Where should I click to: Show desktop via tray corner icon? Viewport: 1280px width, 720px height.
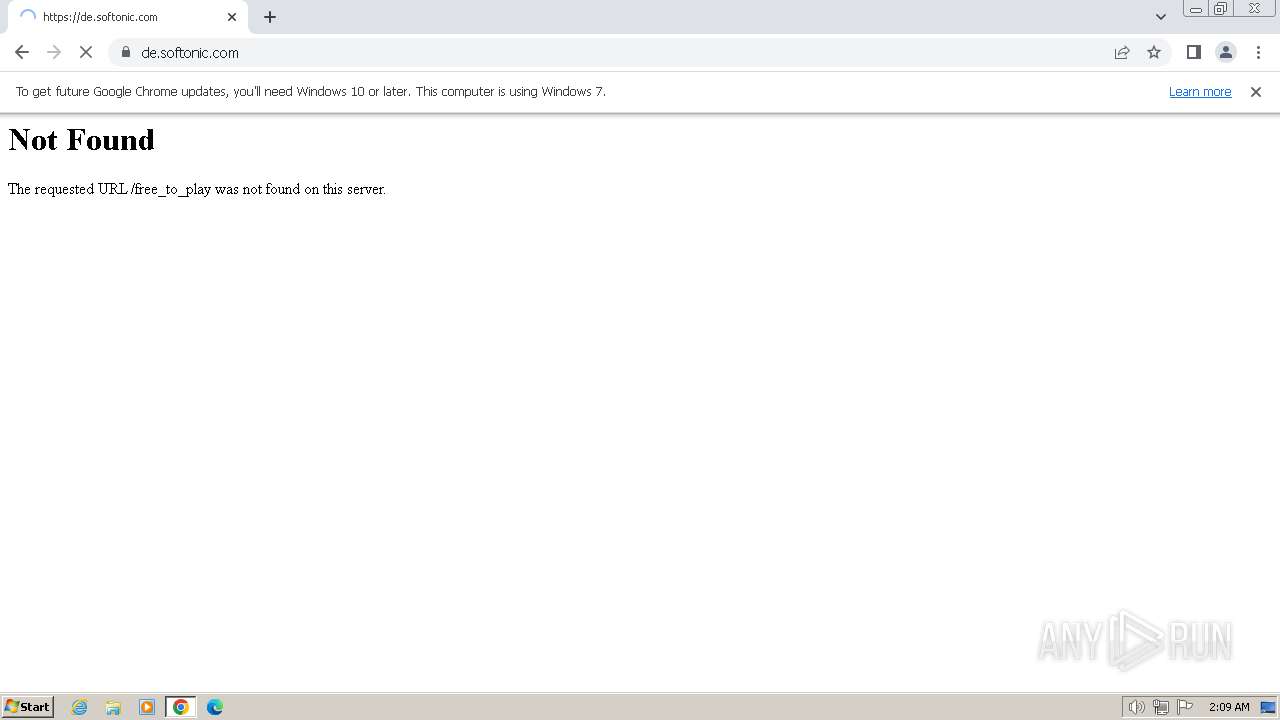coord(1268,707)
